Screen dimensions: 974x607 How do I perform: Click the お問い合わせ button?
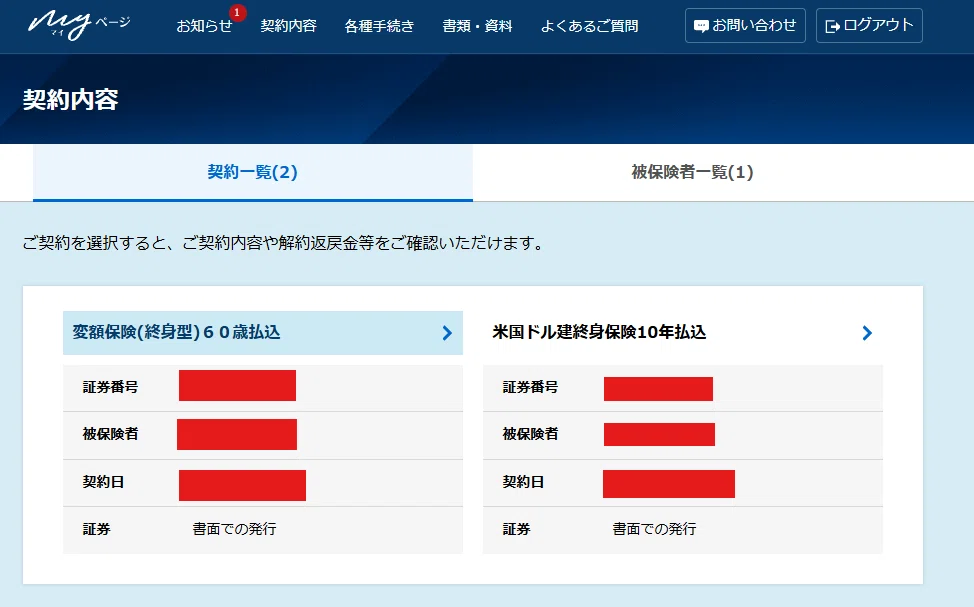745,25
